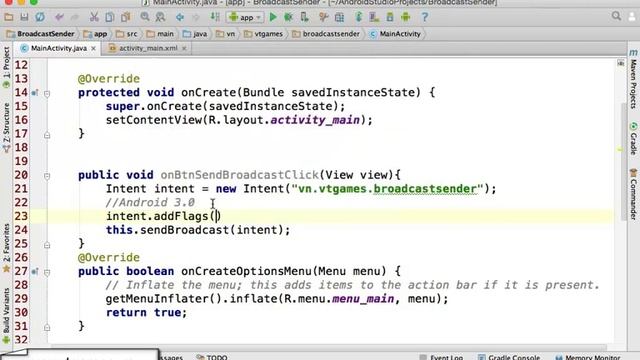Click the Help question mark icon
640x360 pixels.
pos(425,17)
